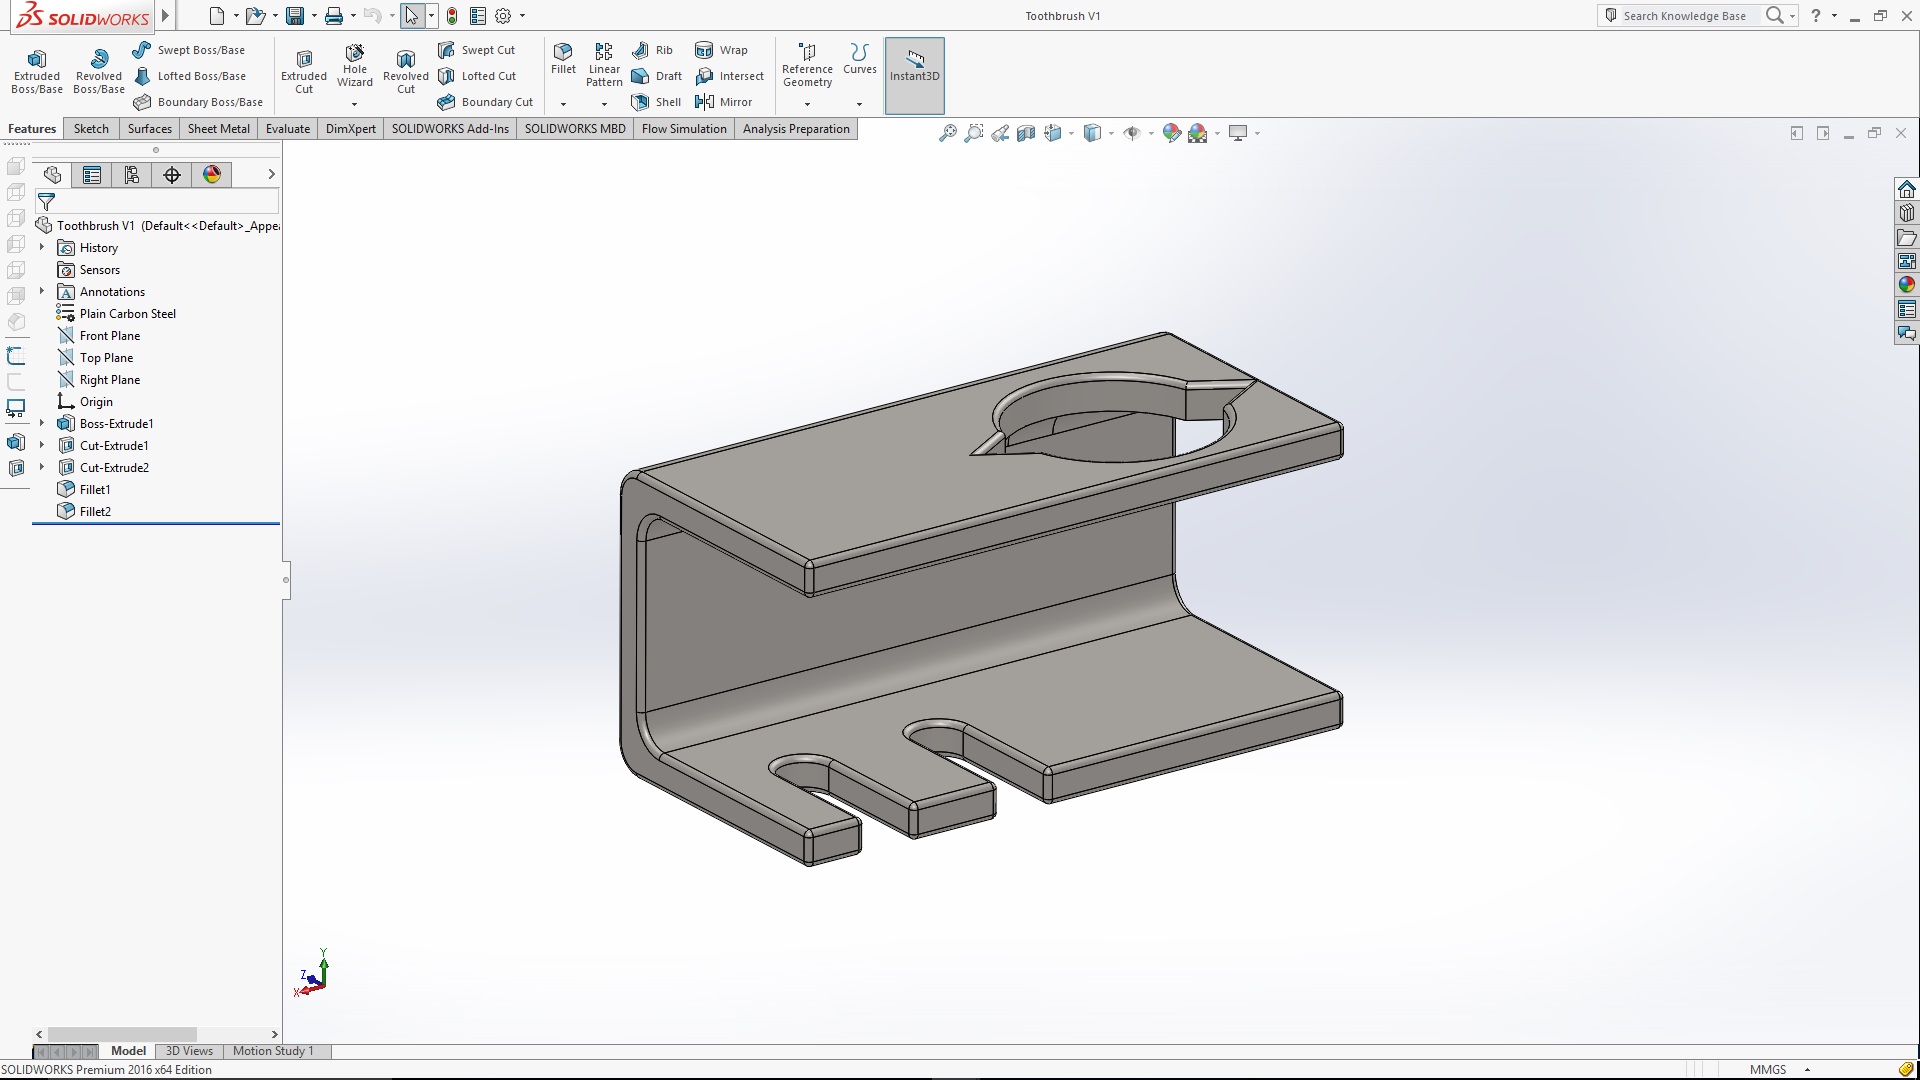
Task: Open Curves dropdown arrow
Action: coord(859,104)
